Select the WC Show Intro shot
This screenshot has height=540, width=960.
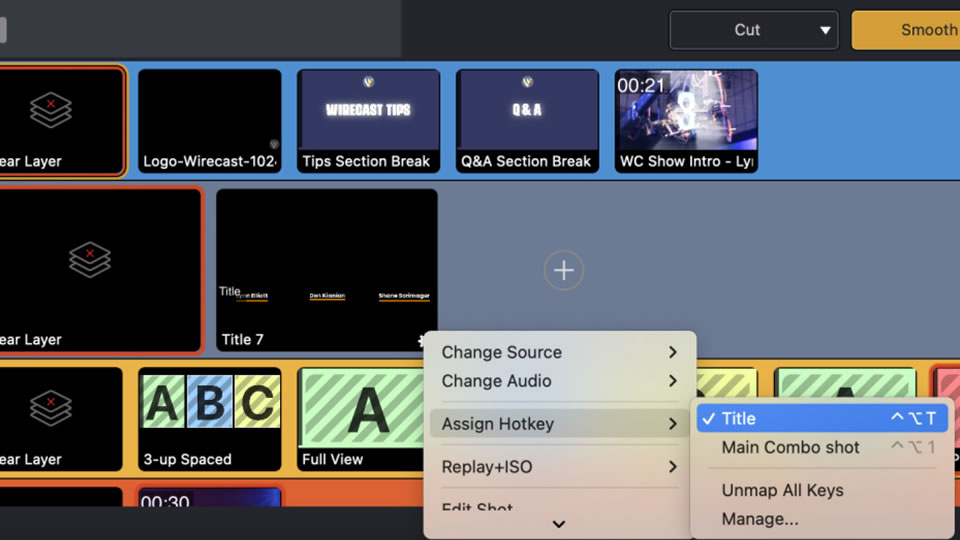686,121
